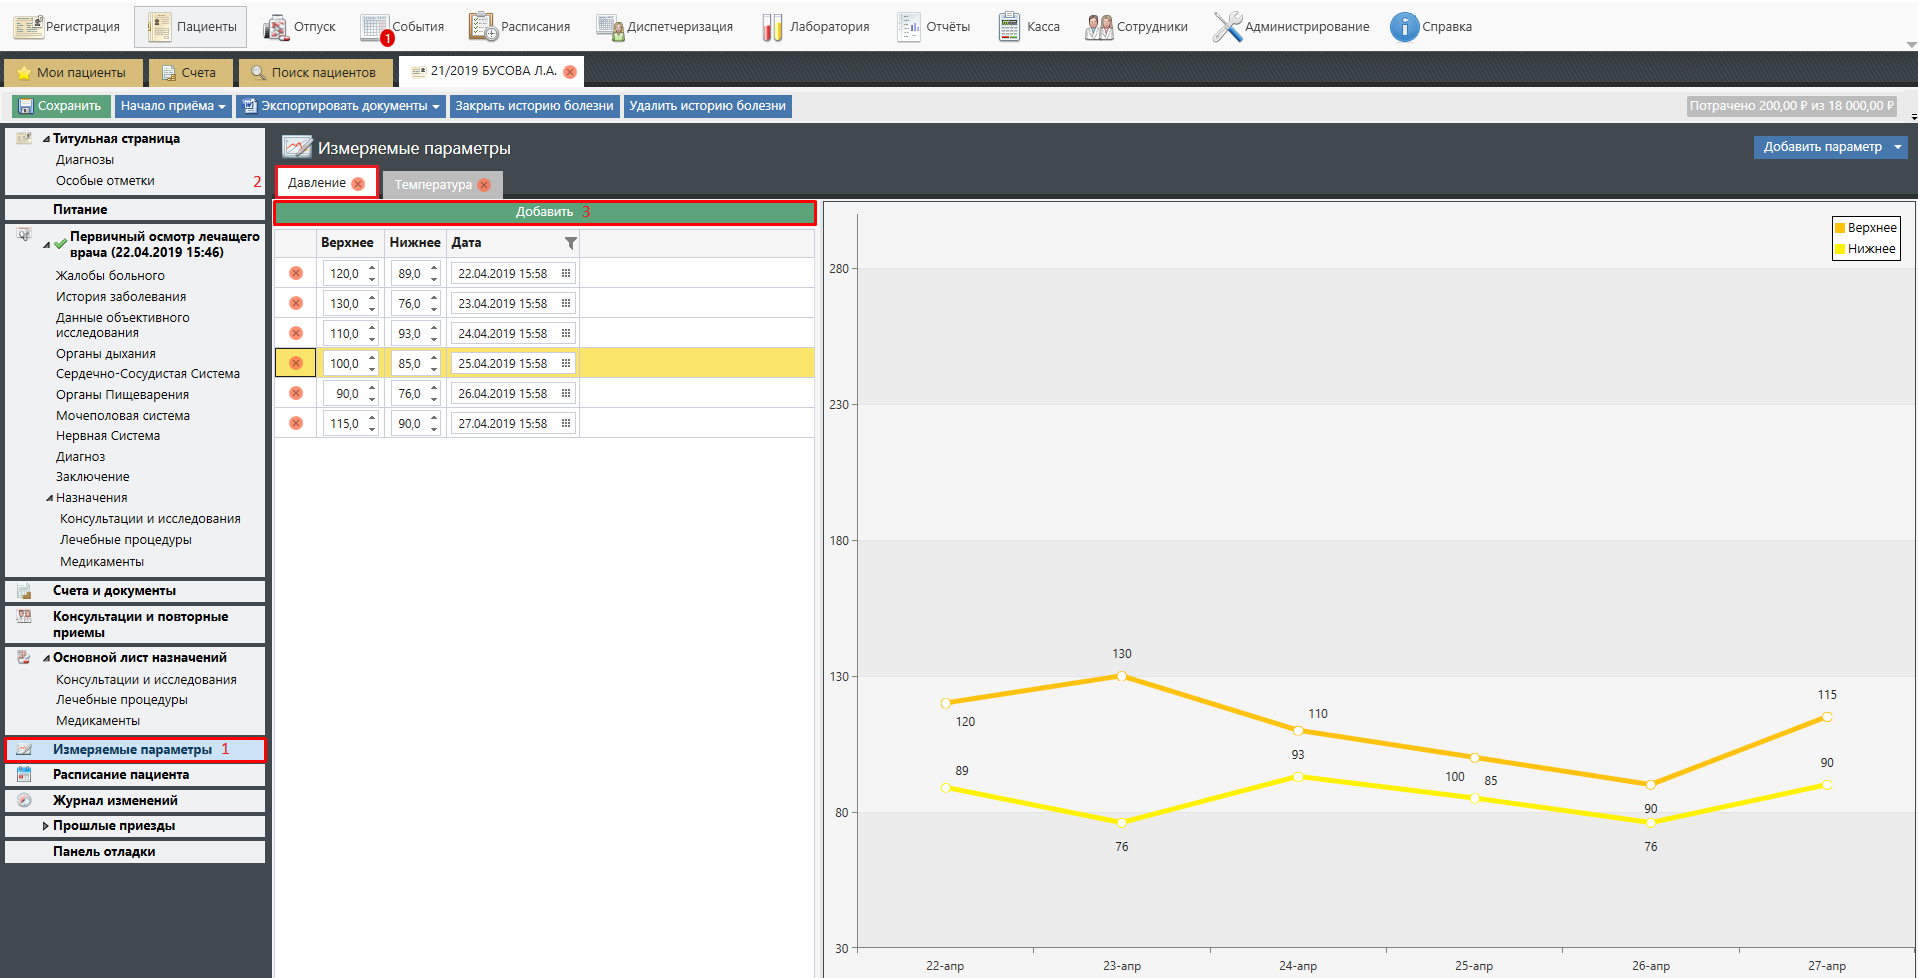Screen dimensions: 1918x978
Task: Click the Сохранить button
Action: pos(59,106)
